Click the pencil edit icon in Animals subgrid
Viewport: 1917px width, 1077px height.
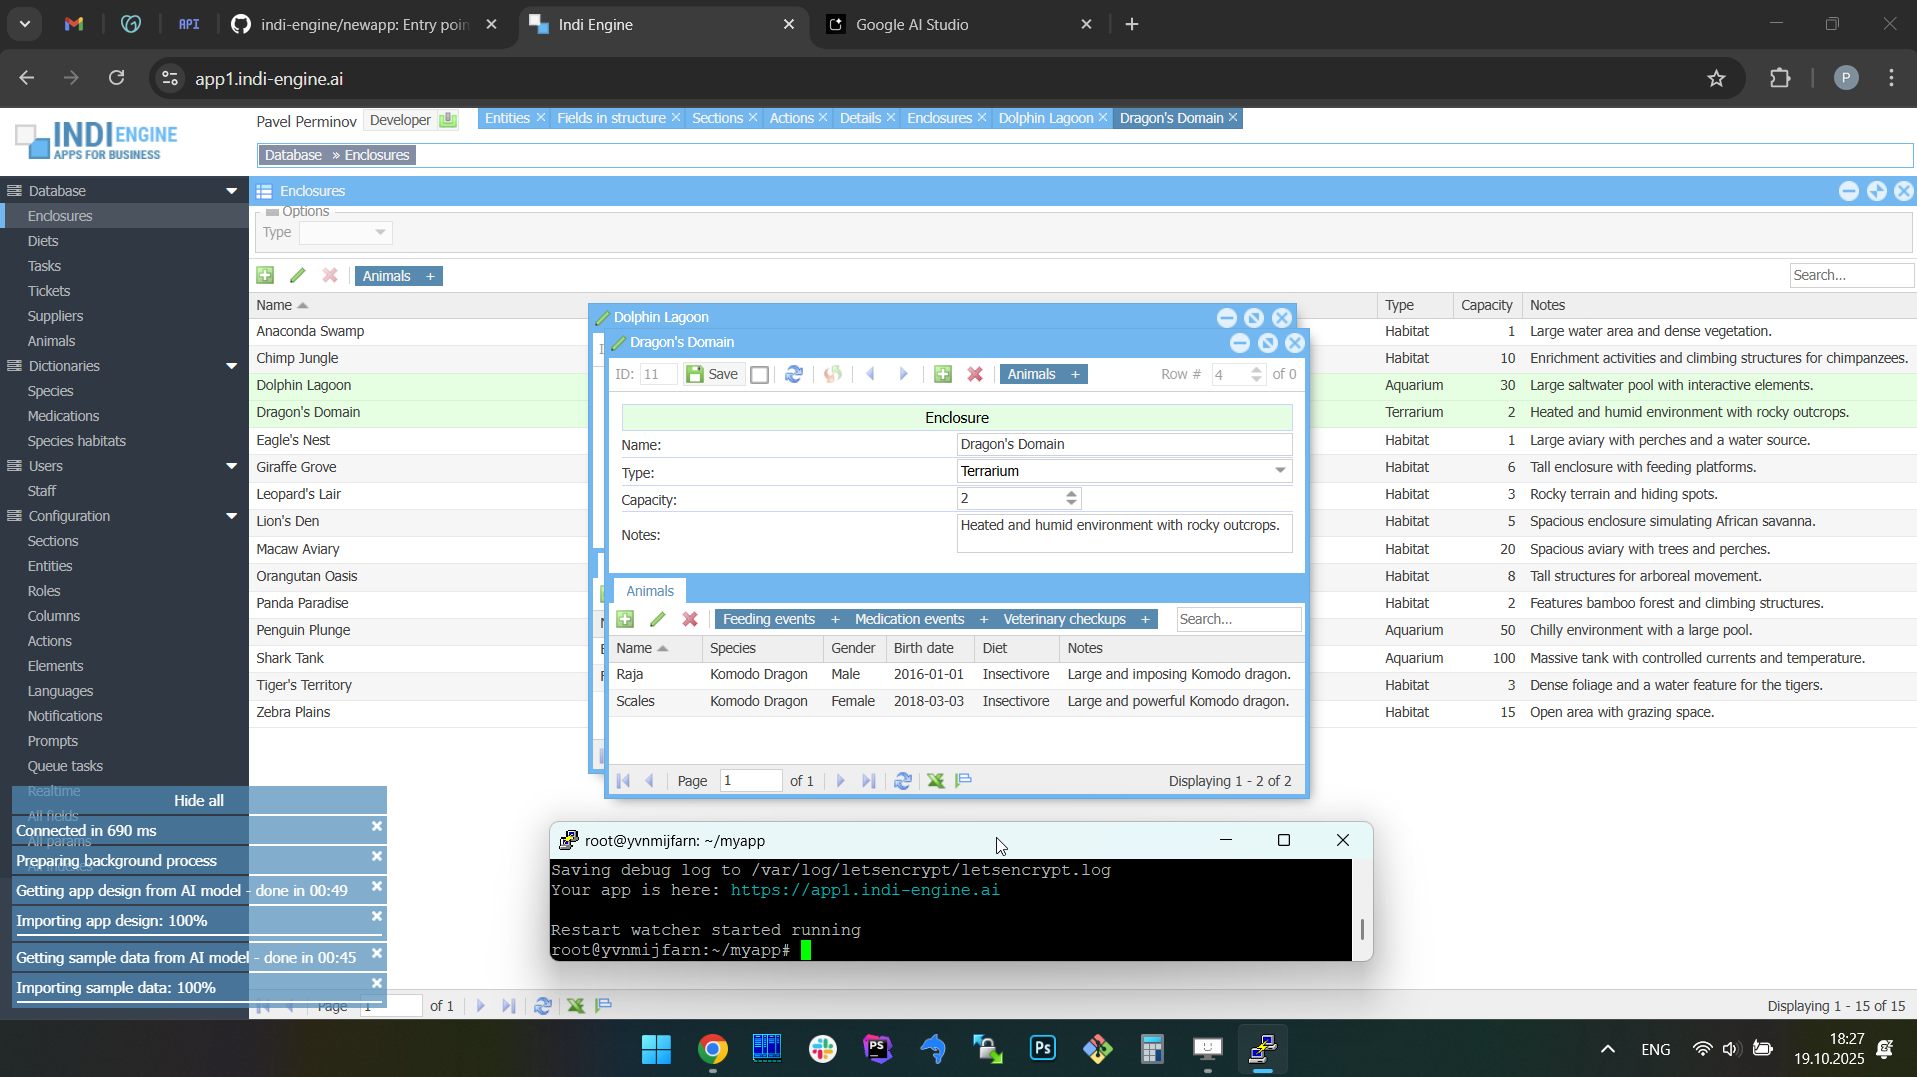[x=657, y=619]
